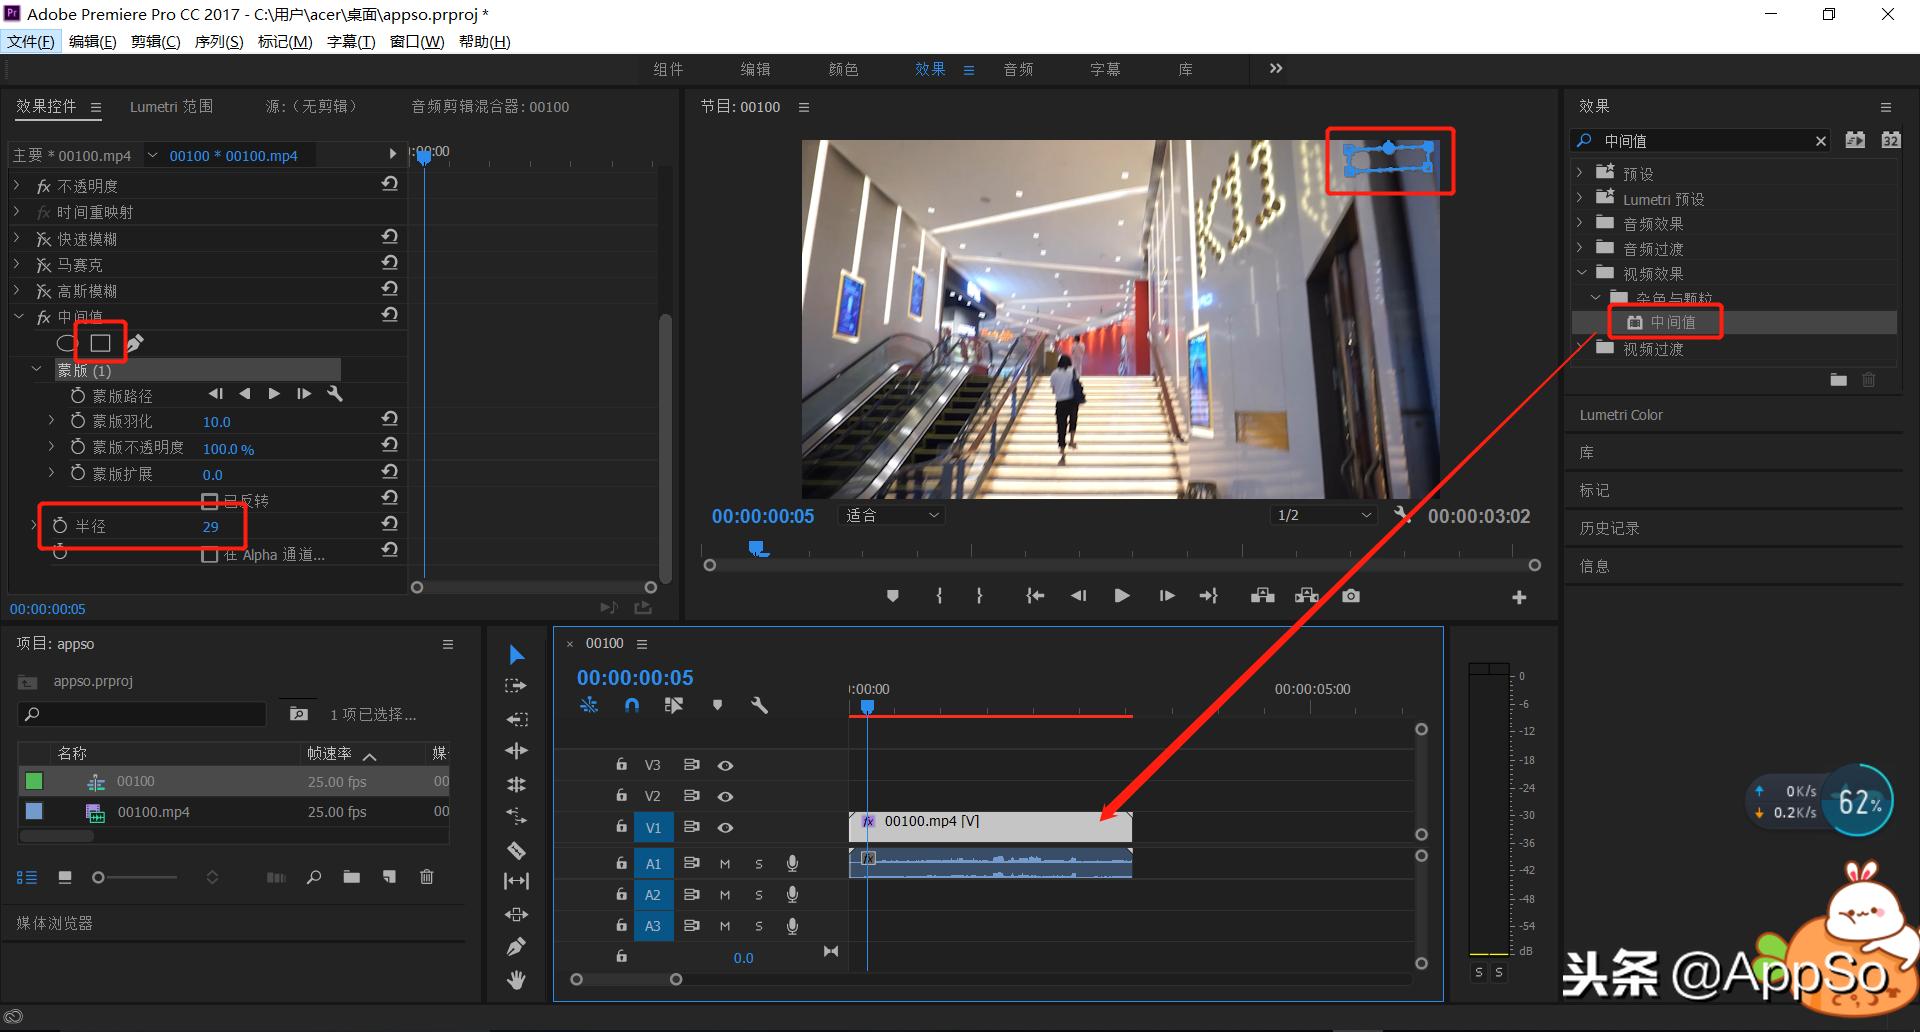The width and height of the screenshot is (1920, 1032).
Task: Check the 在 Alpha 通道 option
Action: (x=210, y=555)
